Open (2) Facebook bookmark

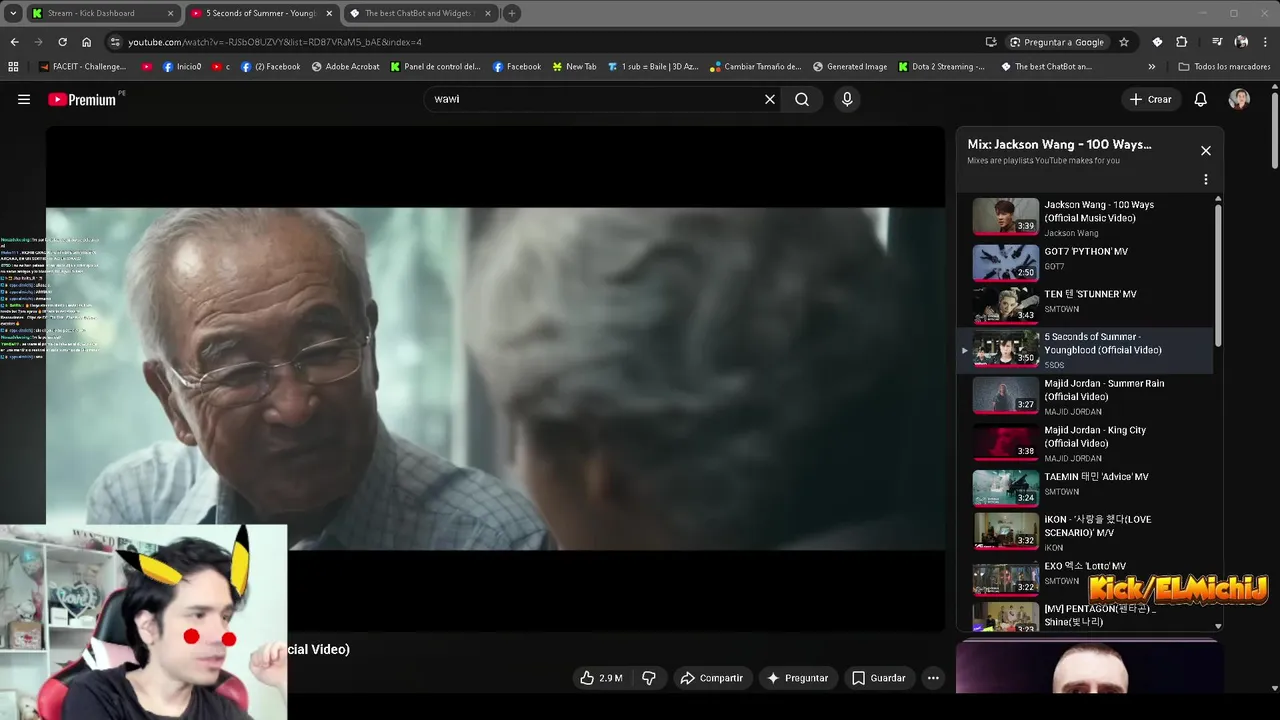(269, 67)
